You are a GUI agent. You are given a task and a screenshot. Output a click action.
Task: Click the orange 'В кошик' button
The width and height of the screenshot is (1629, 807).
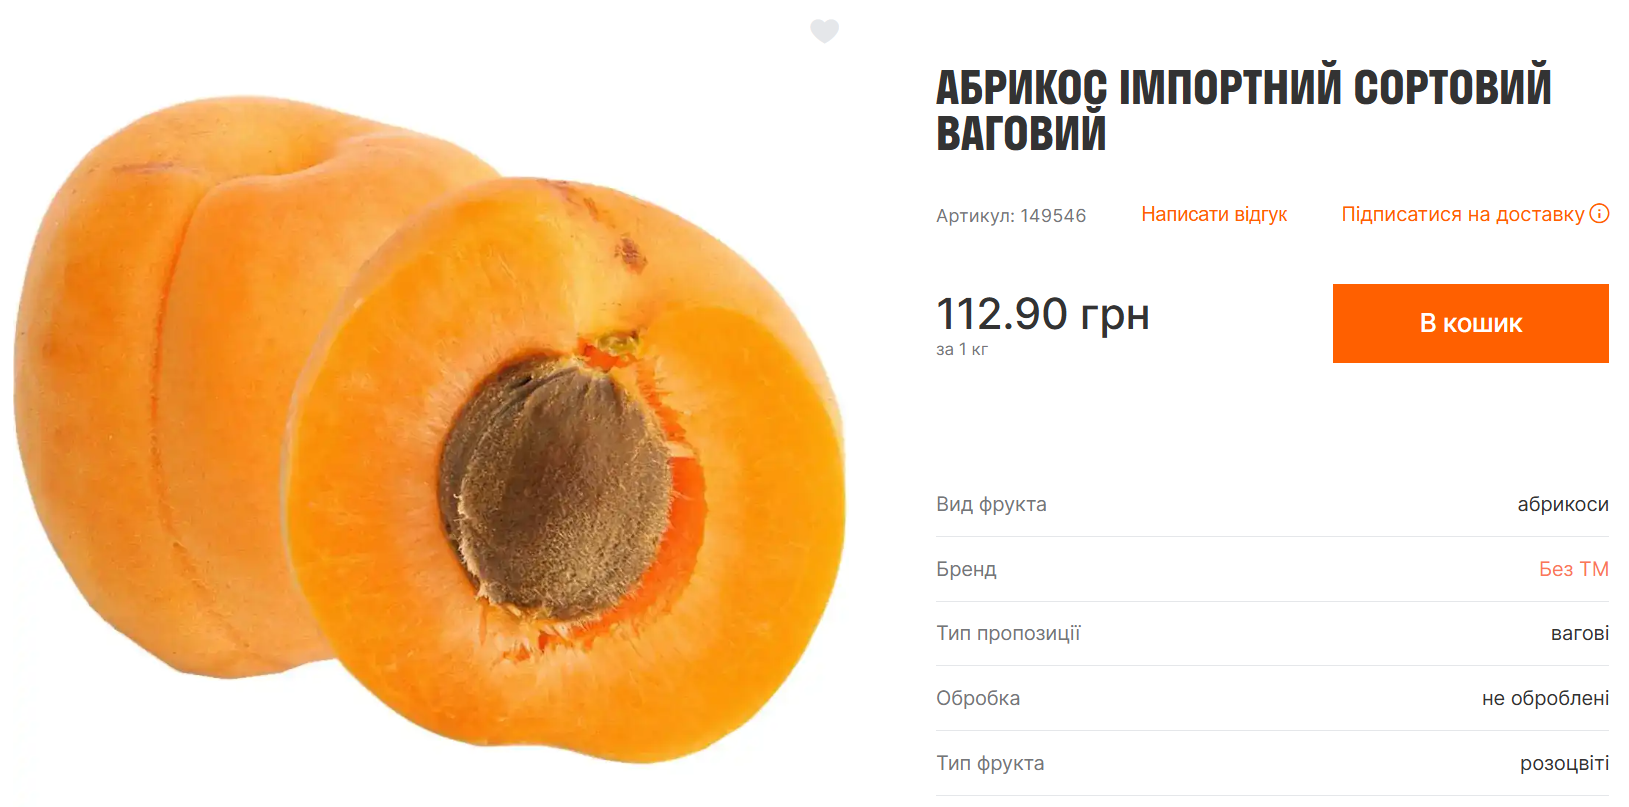(1470, 323)
